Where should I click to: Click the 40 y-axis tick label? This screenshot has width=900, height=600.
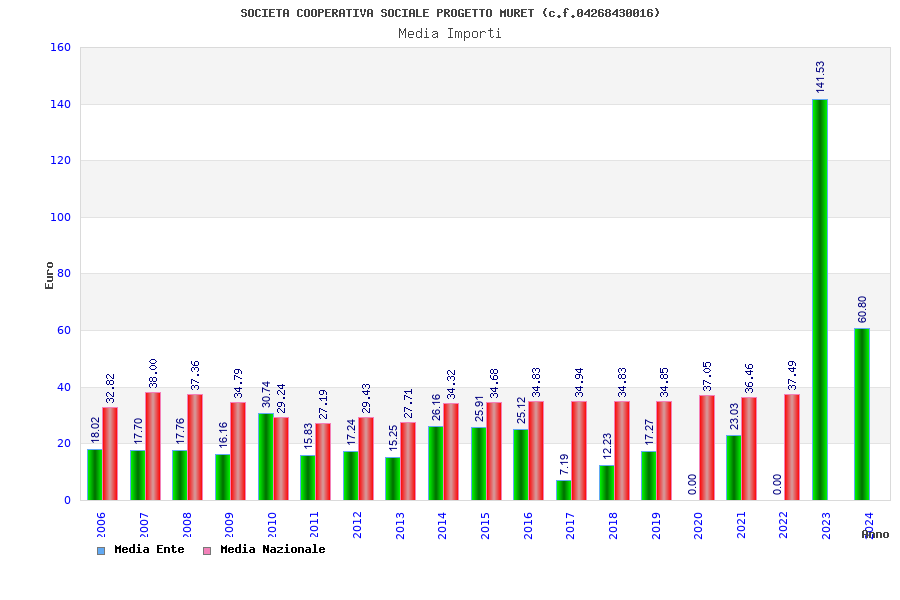(x=64, y=387)
